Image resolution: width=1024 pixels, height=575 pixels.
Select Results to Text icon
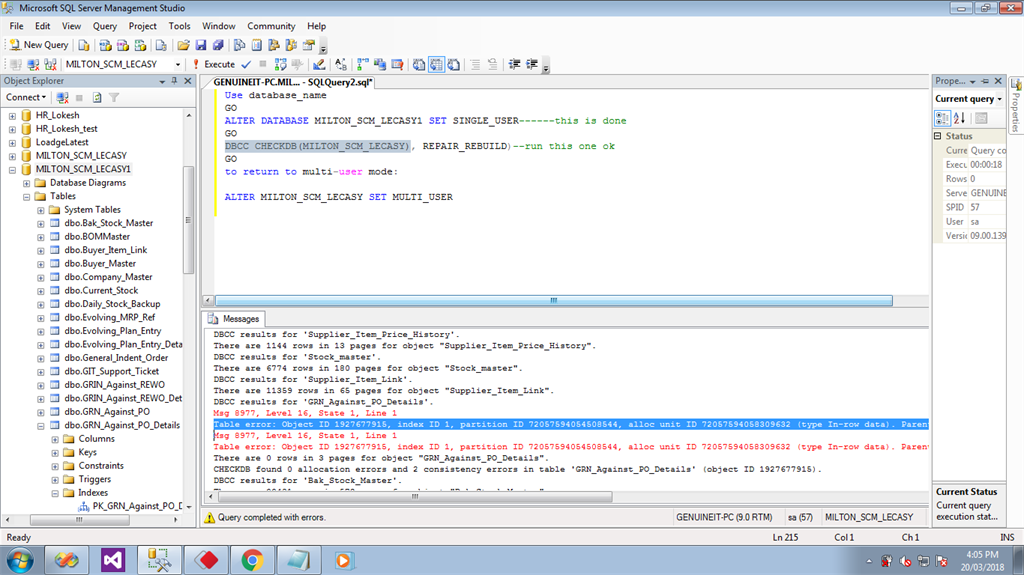point(419,64)
